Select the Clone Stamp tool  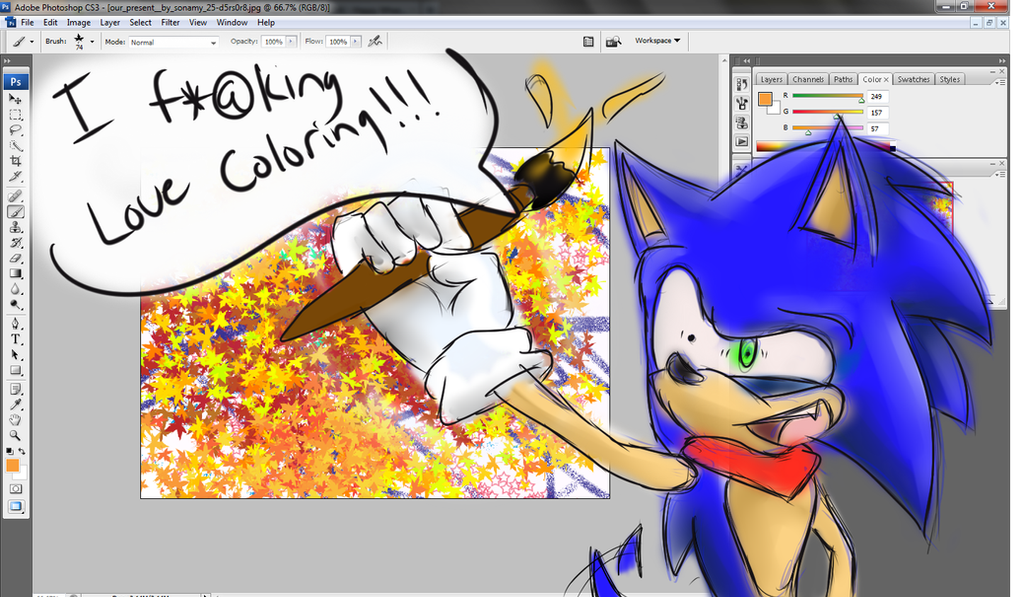[16, 227]
